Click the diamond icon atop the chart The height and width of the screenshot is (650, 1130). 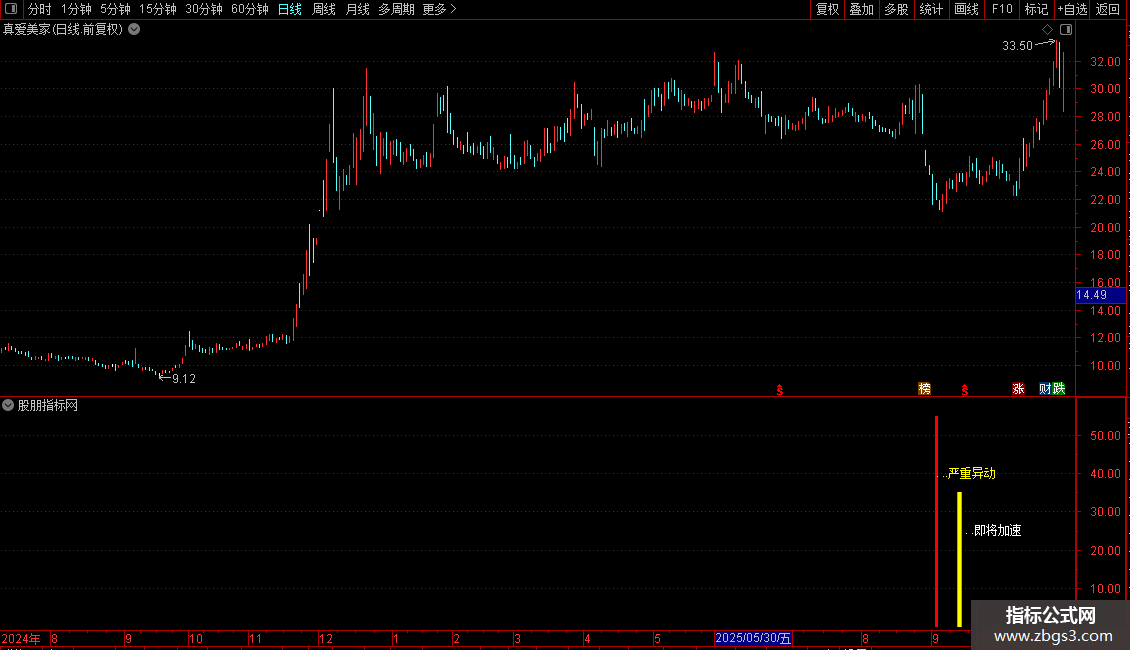pyautogui.click(x=1048, y=30)
